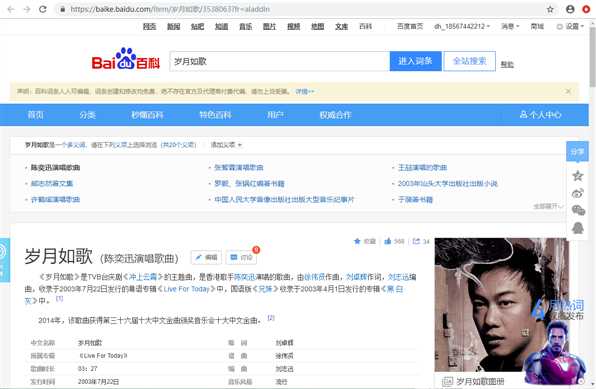
Task: Close the yellow notice banner
Action: pos(568,91)
